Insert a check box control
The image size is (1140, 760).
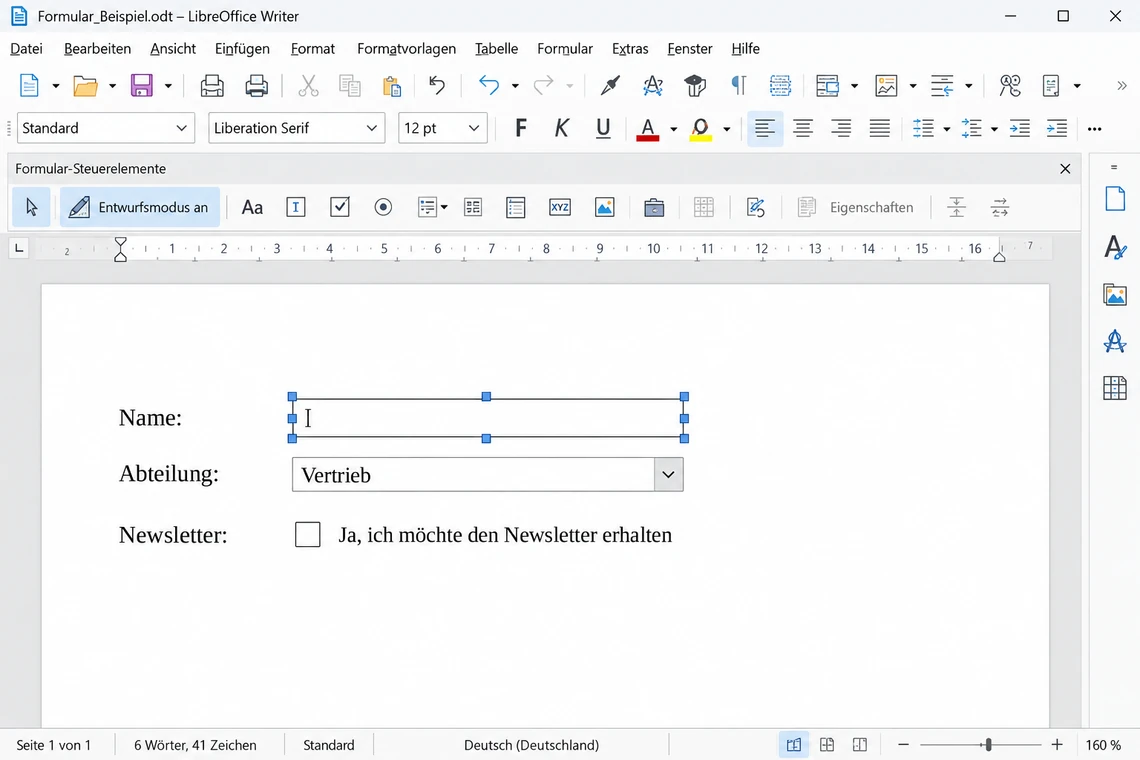(340, 207)
